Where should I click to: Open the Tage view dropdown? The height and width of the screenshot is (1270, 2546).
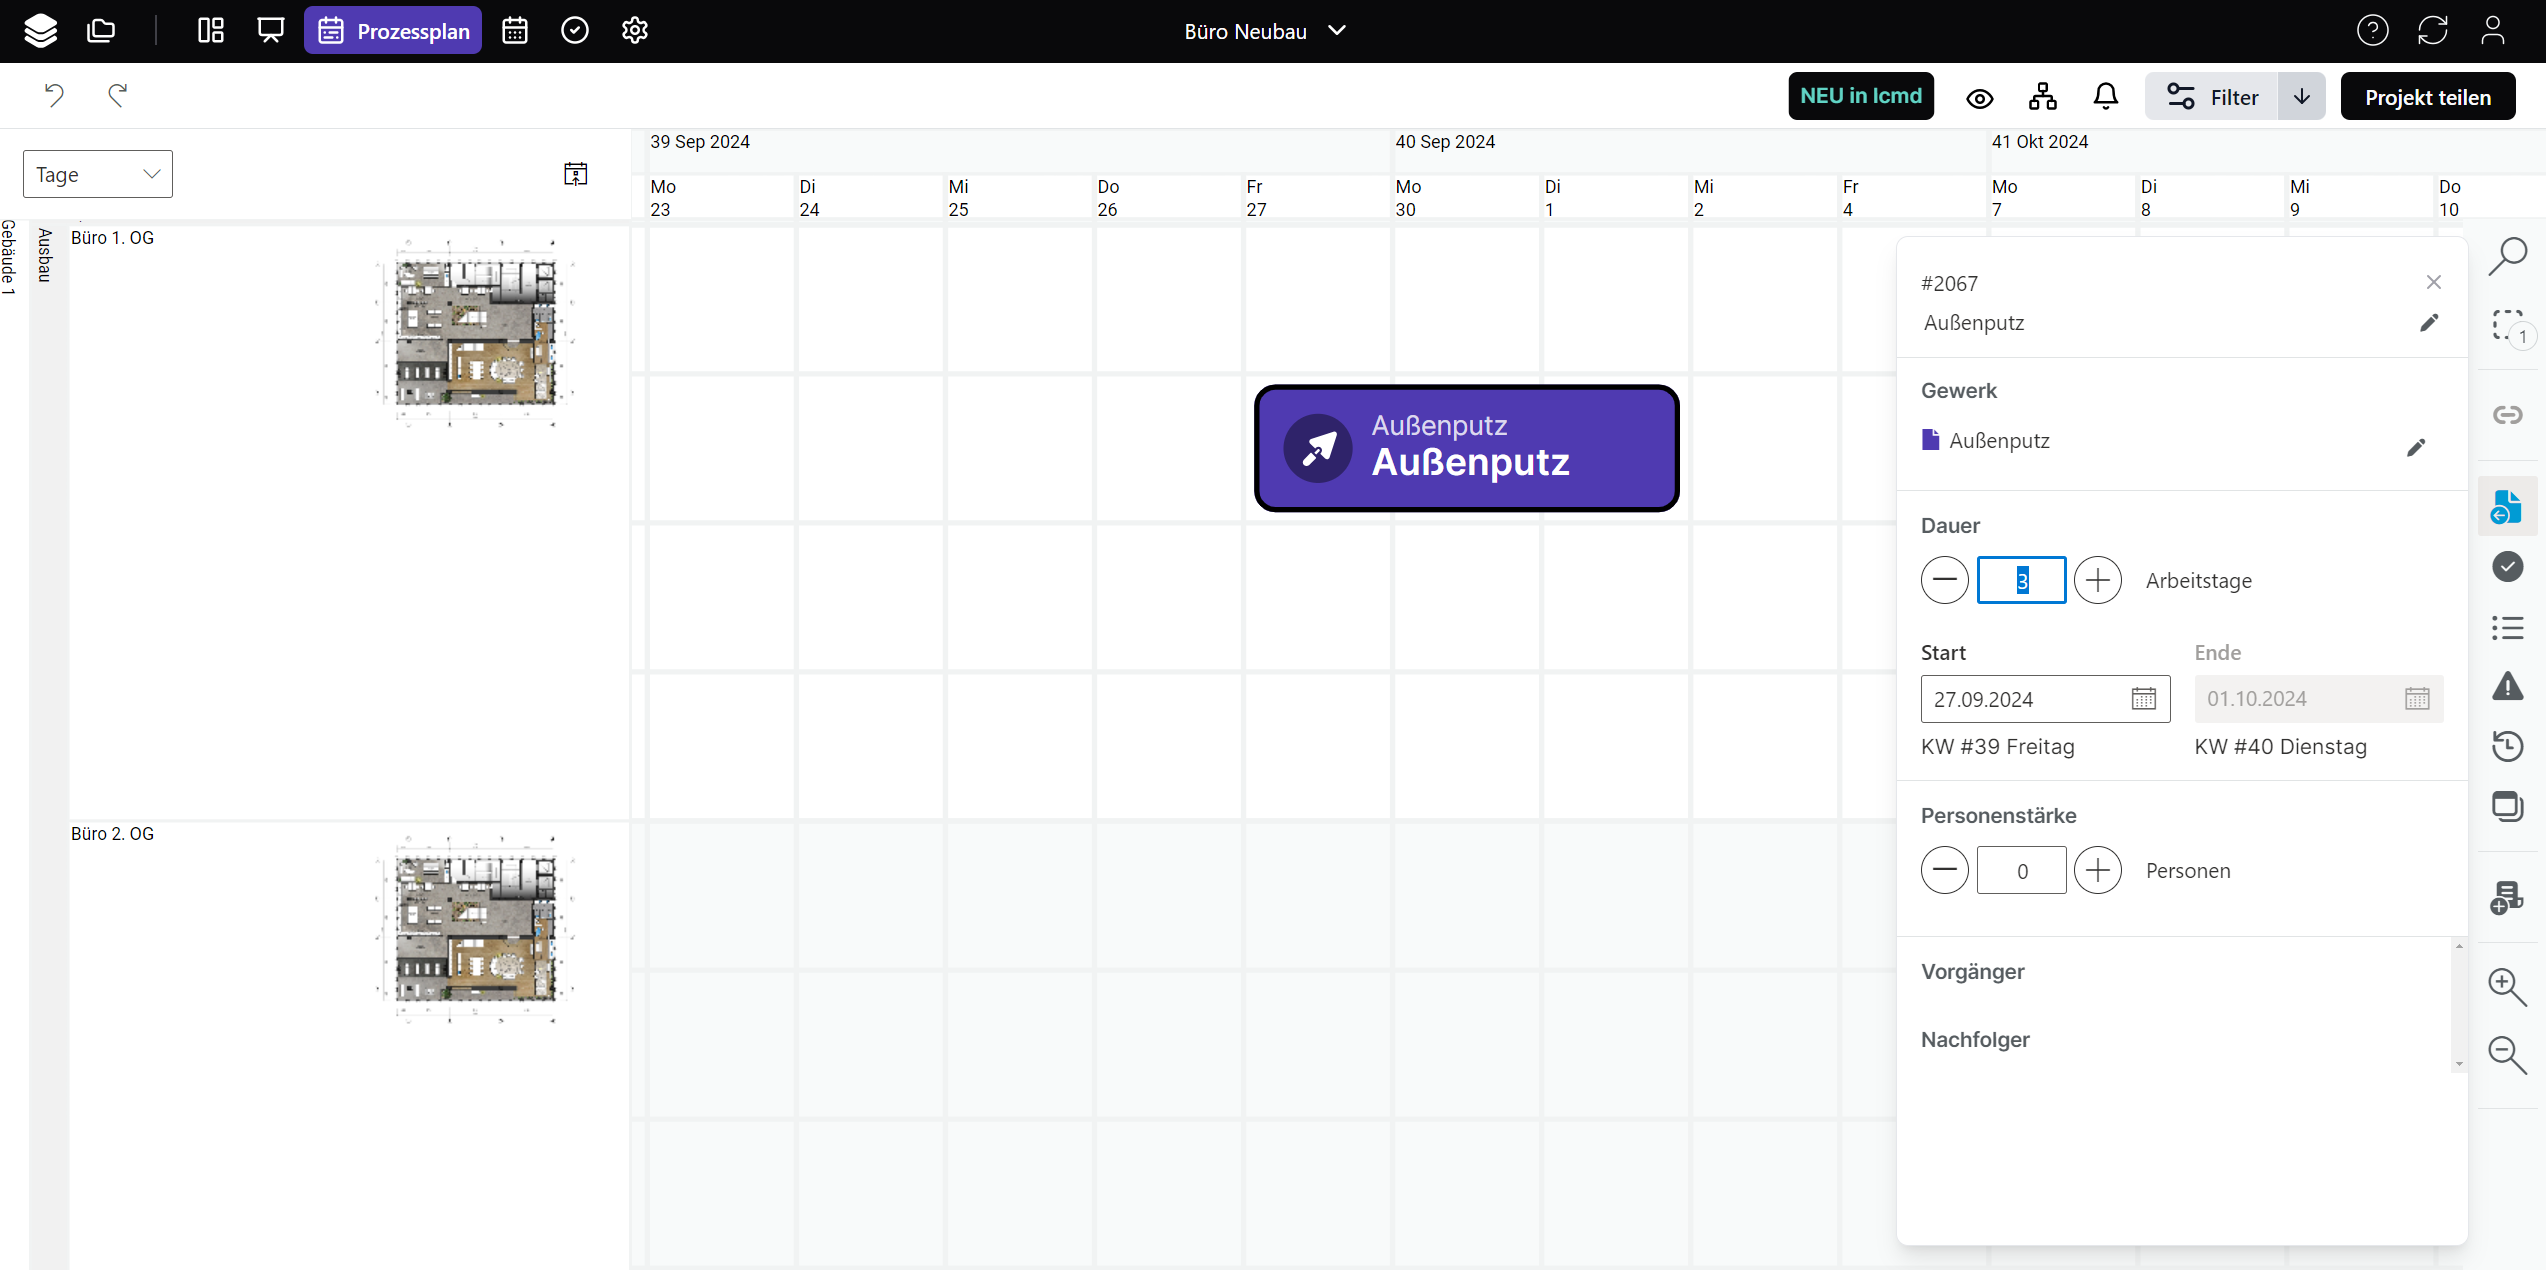coord(97,174)
